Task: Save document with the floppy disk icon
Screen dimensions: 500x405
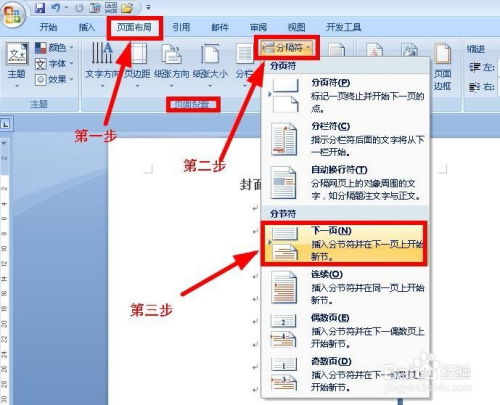Action: tap(40, 7)
